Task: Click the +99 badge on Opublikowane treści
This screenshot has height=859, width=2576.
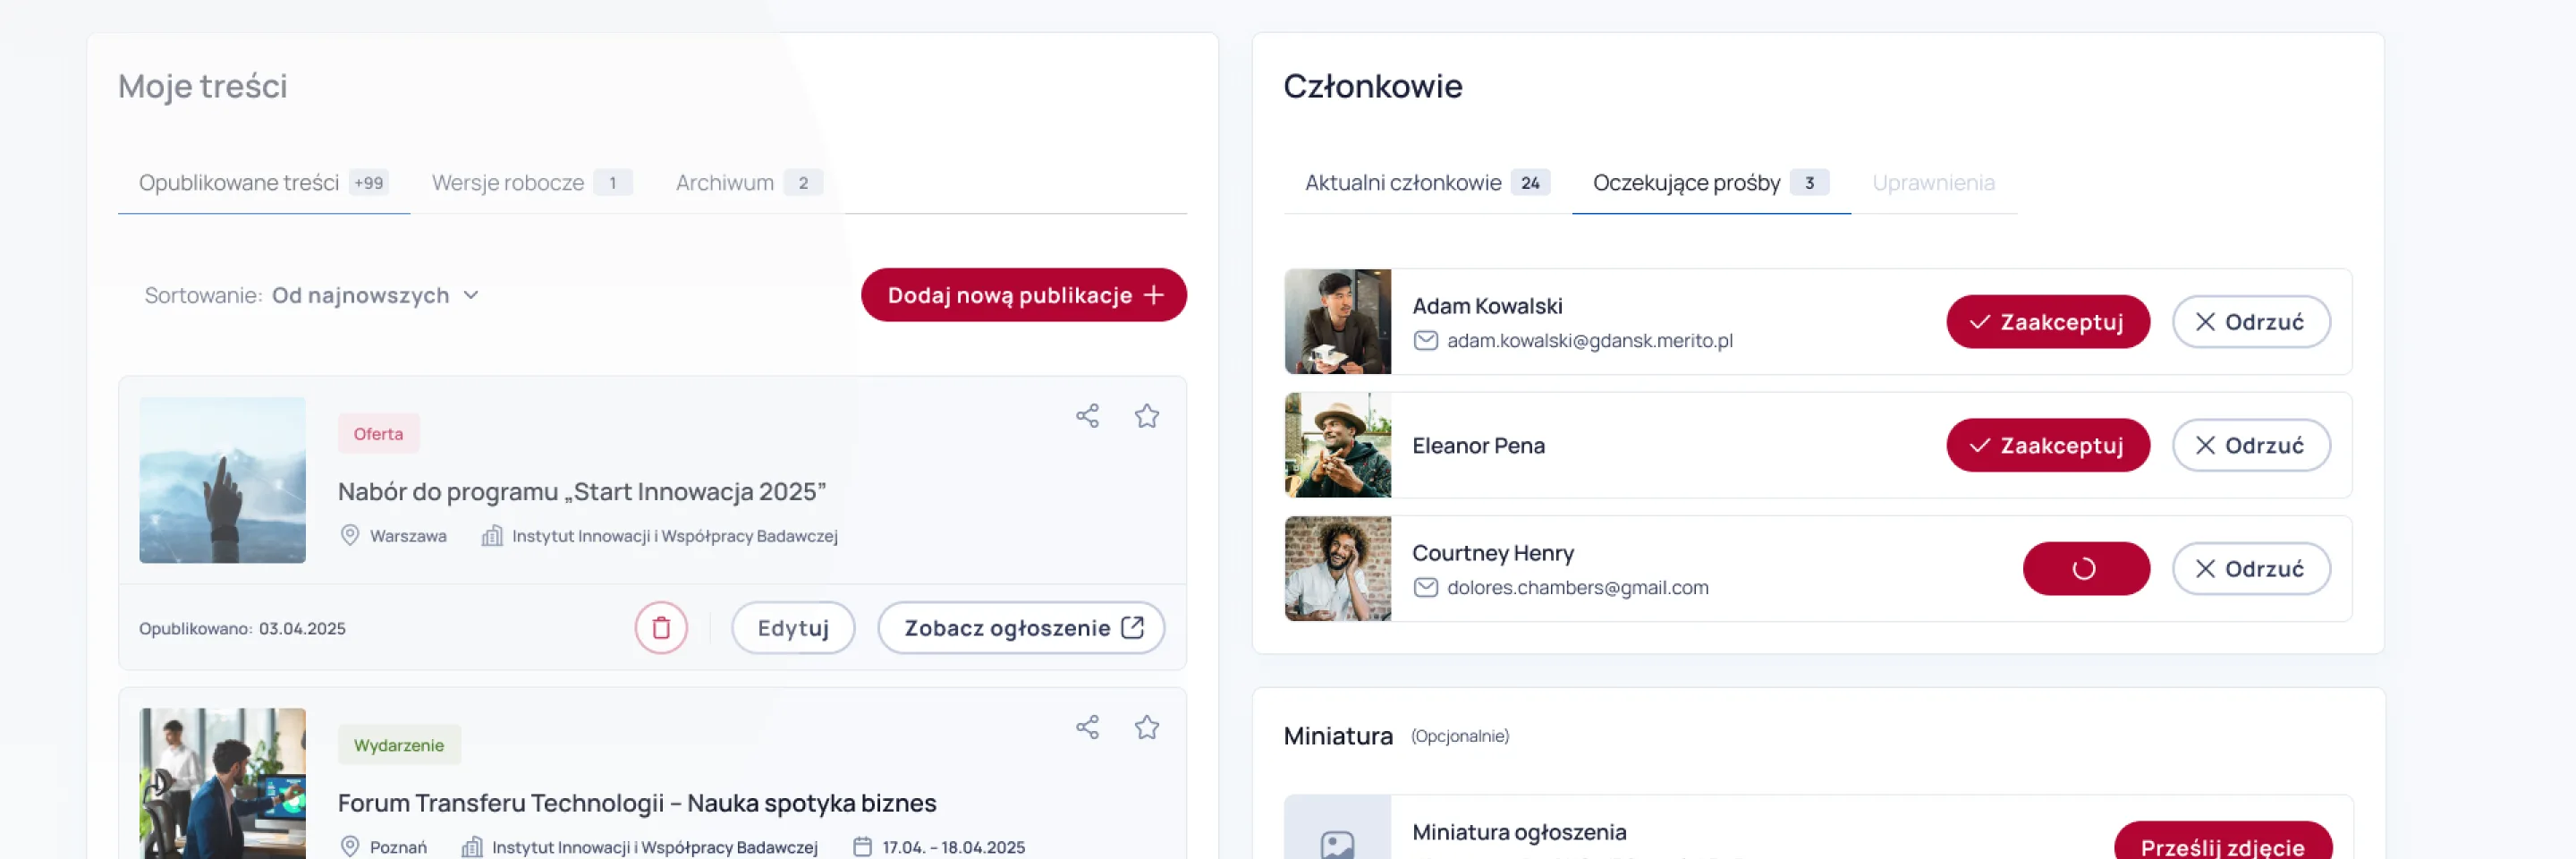Action: (368, 183)
